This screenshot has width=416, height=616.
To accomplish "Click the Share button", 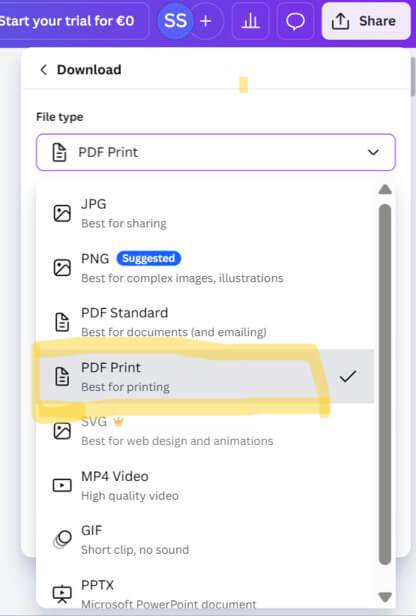I will (365, 21).
